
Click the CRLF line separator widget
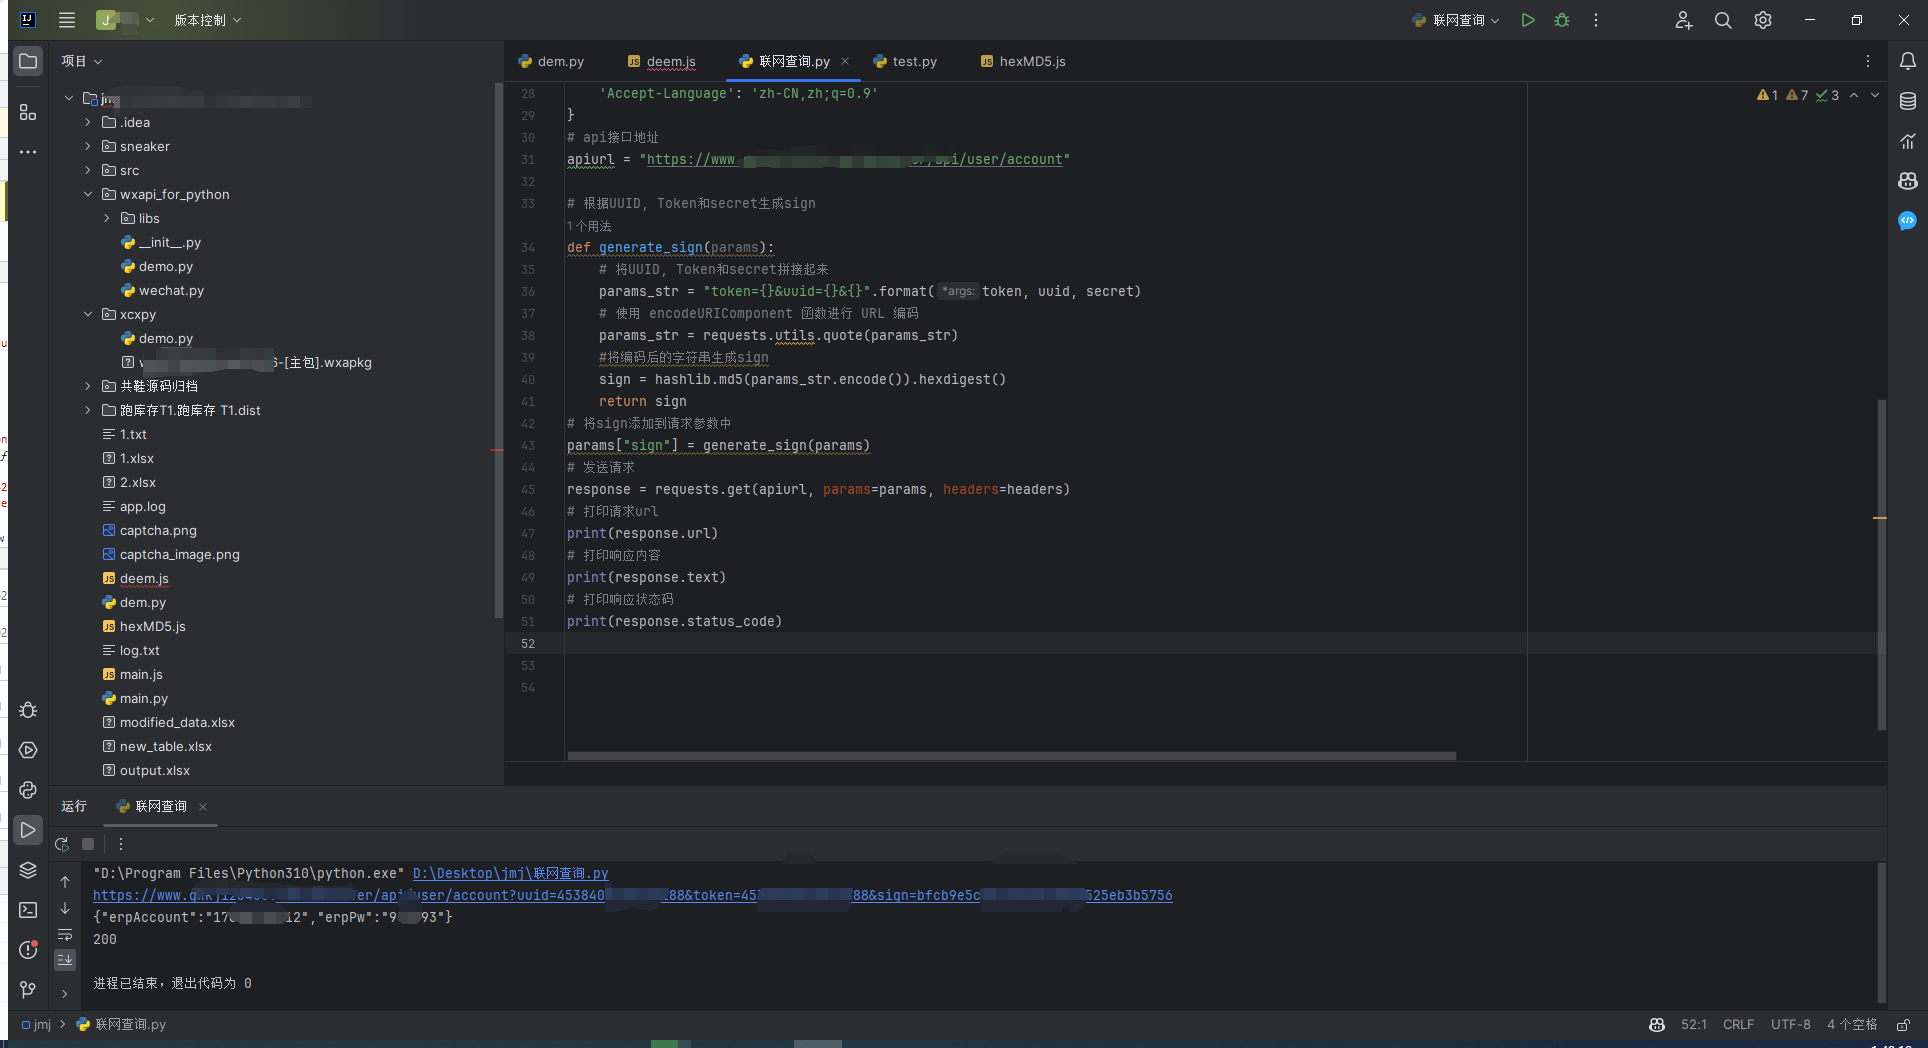1738,1024
